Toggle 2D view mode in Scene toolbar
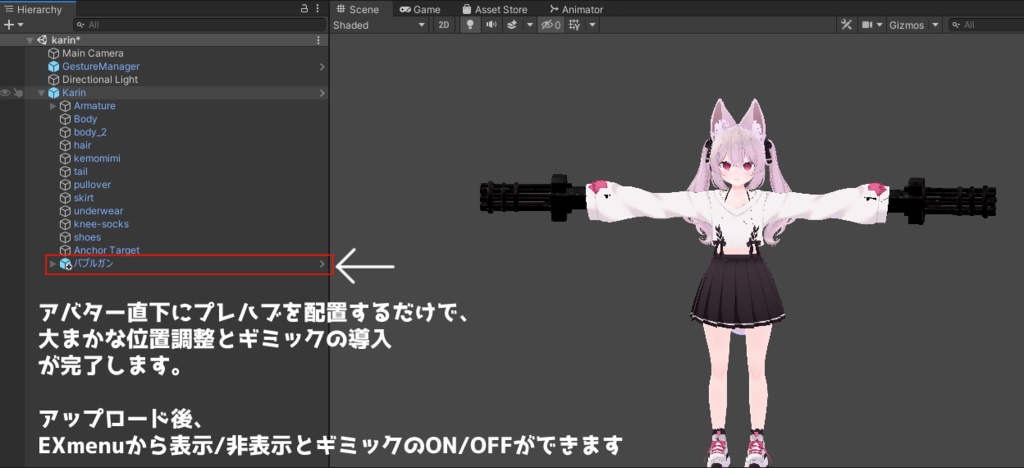 click(x=443, y=25)
